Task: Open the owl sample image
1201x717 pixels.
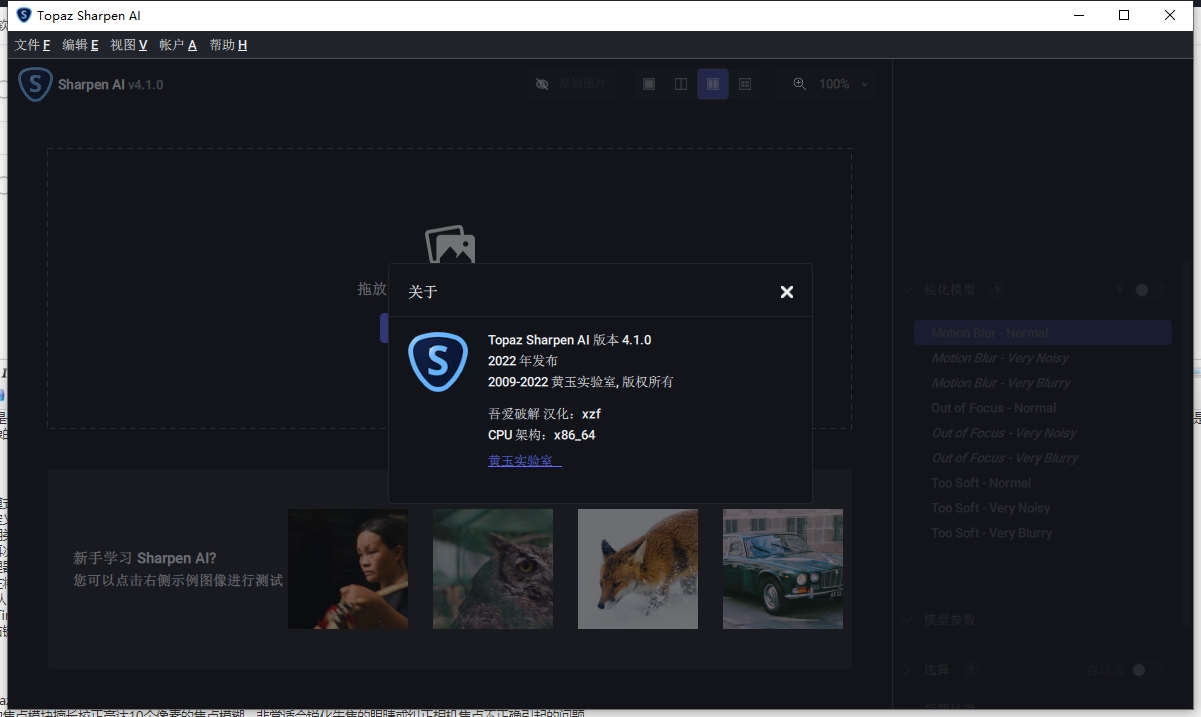Action: point(493,569)
